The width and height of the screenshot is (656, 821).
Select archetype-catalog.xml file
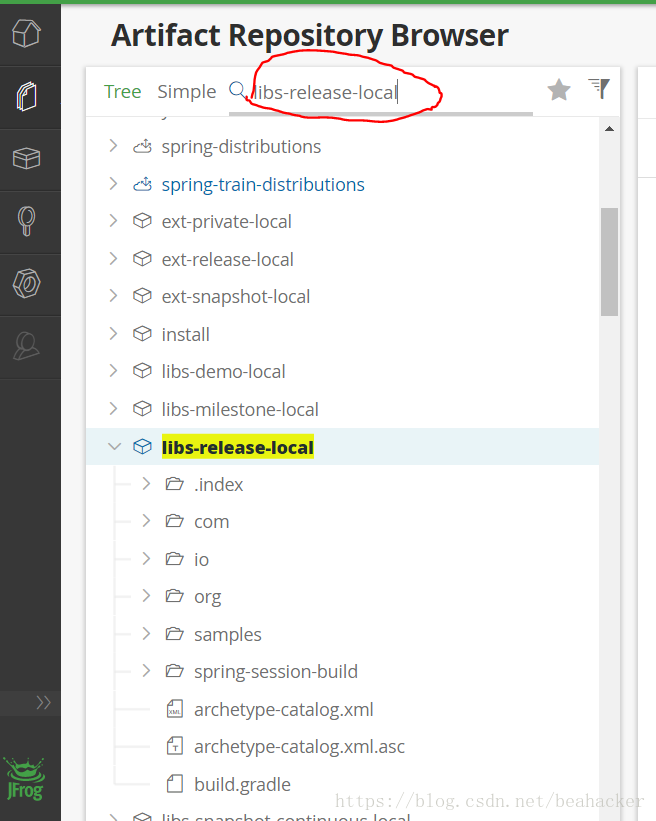point(283,709)
